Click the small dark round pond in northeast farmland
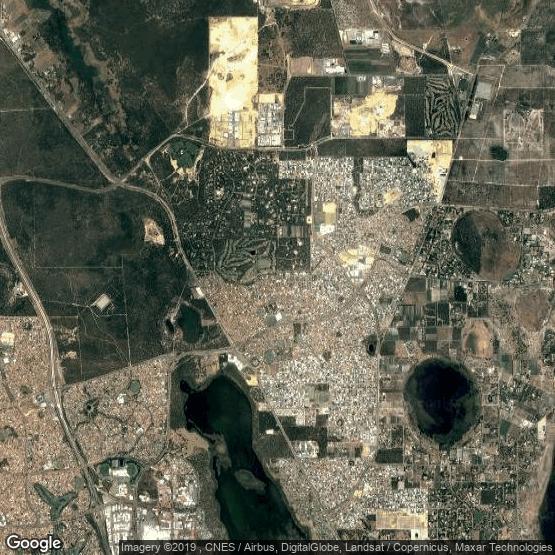The height and width of the screenshot is (555, 555). (x=498, y=153)
